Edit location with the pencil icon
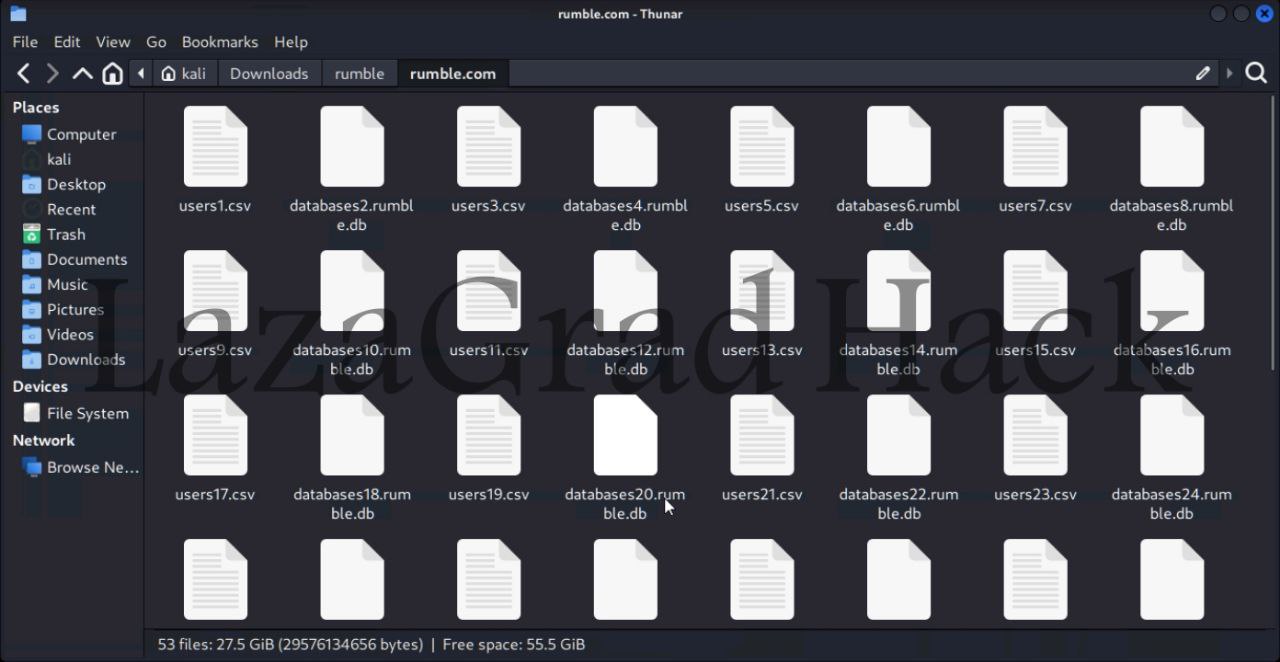 1203,73
